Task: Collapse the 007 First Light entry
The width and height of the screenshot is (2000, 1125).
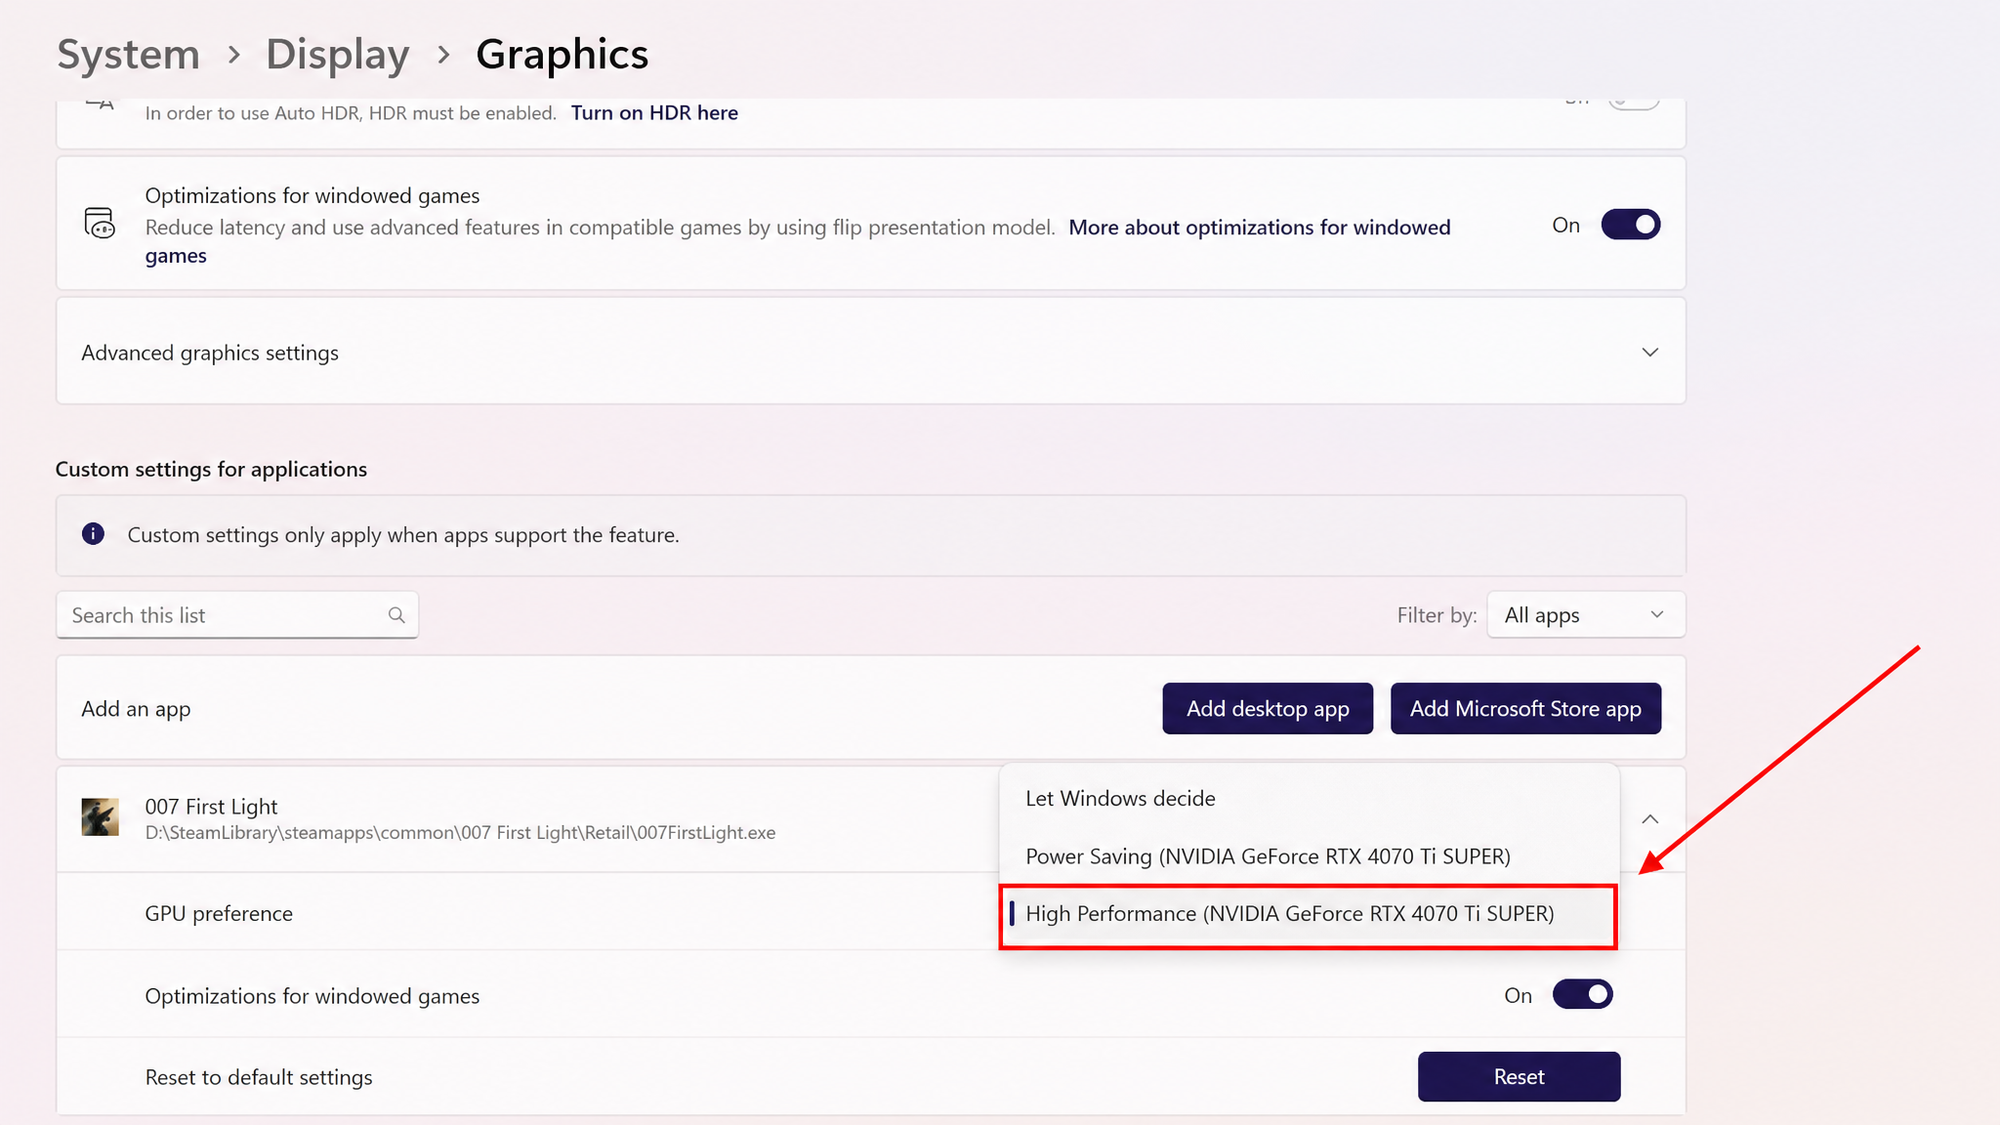Action: point(1650,819)
